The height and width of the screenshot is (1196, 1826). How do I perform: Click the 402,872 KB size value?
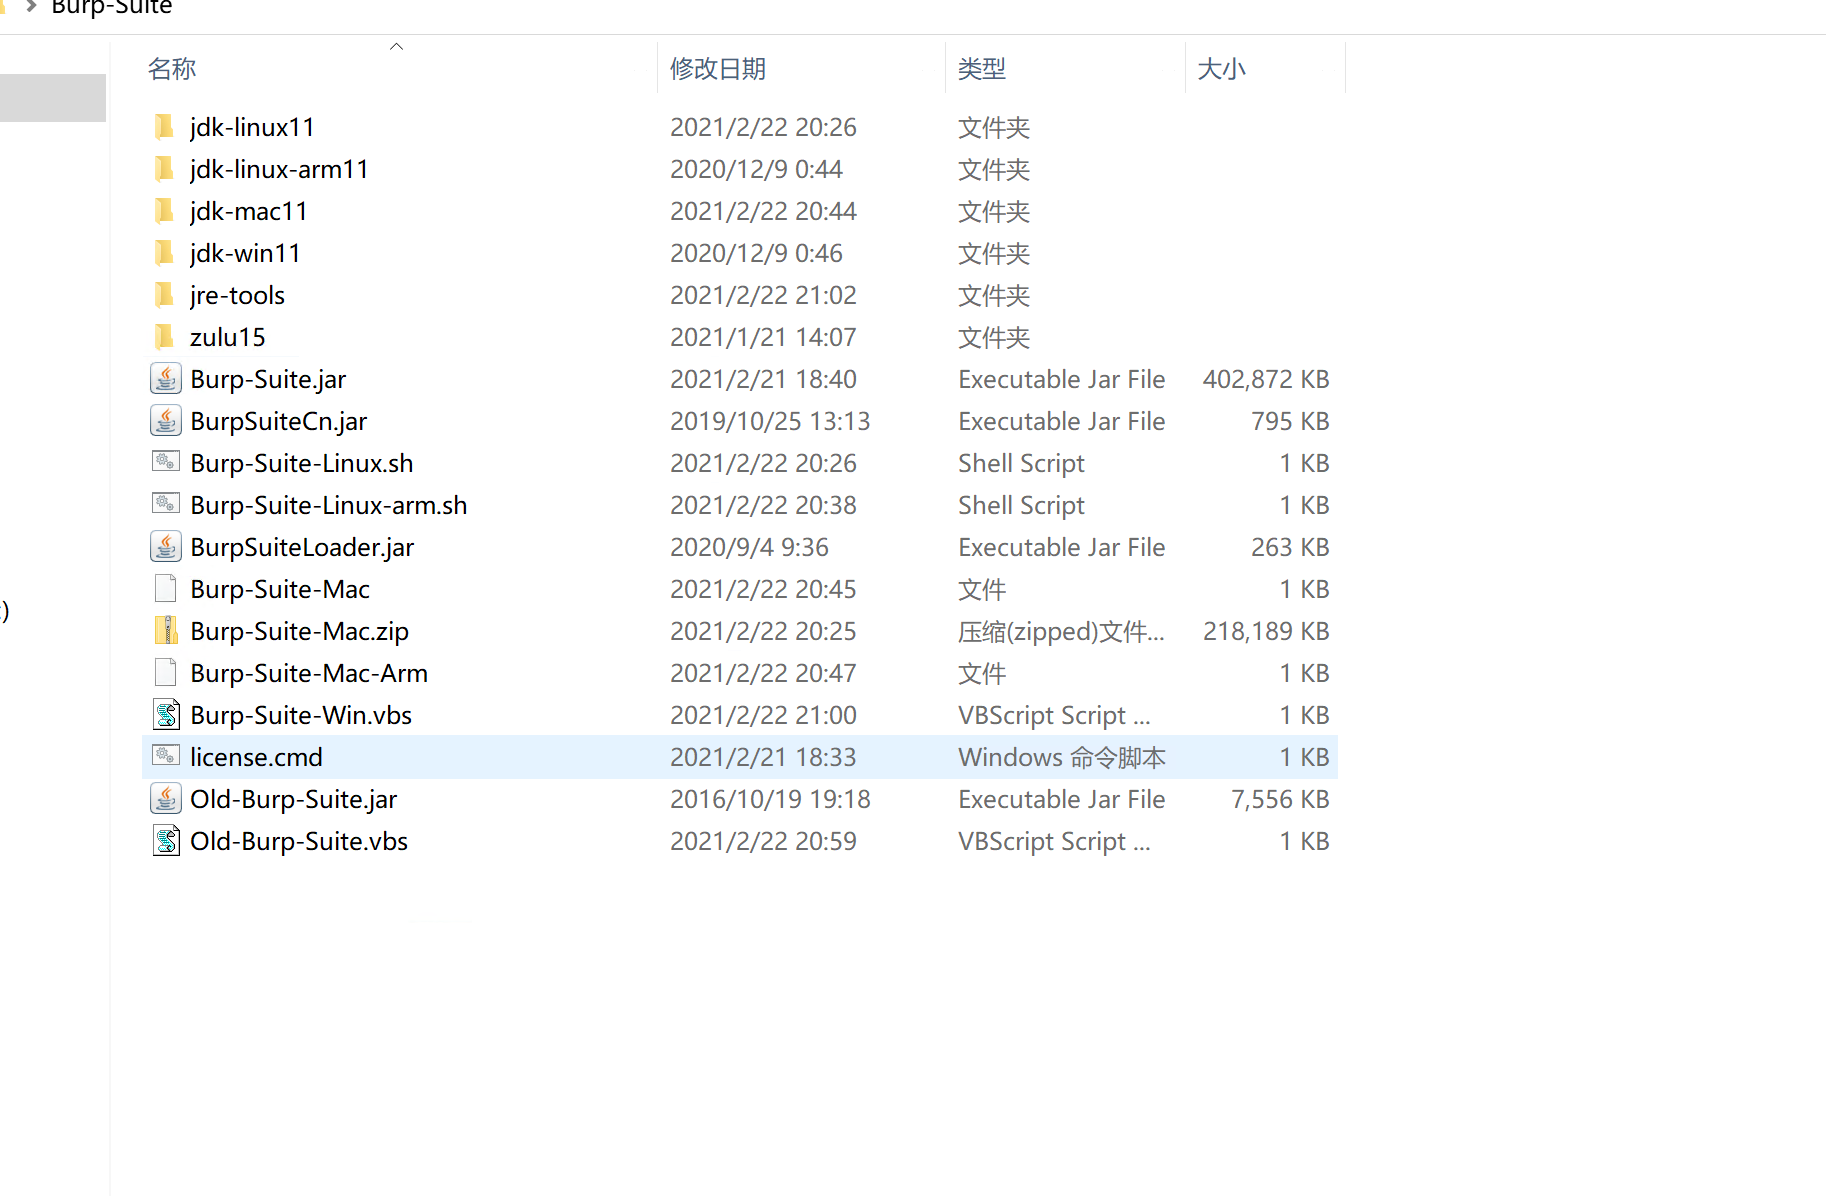coord(1266,379)
